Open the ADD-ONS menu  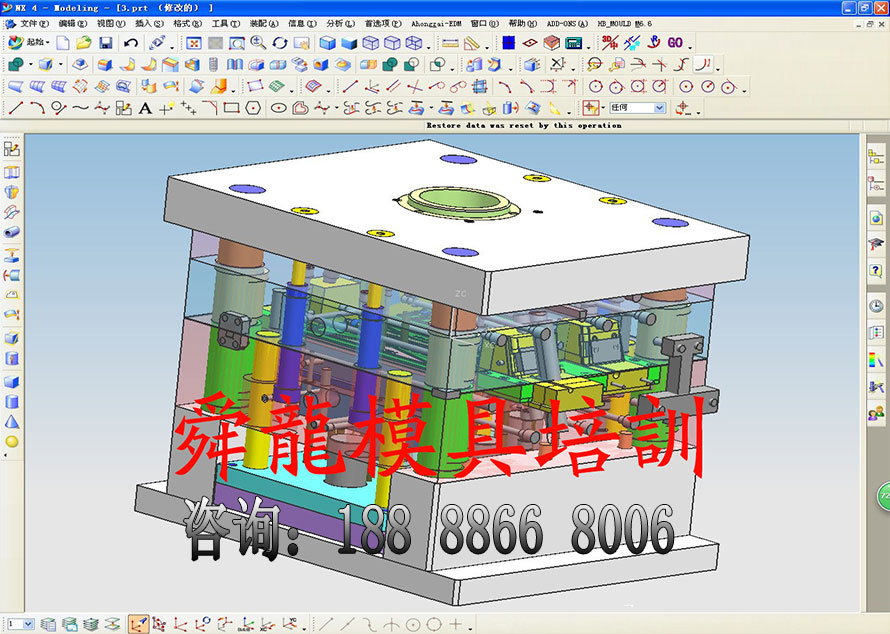click(x=567, y=22)
